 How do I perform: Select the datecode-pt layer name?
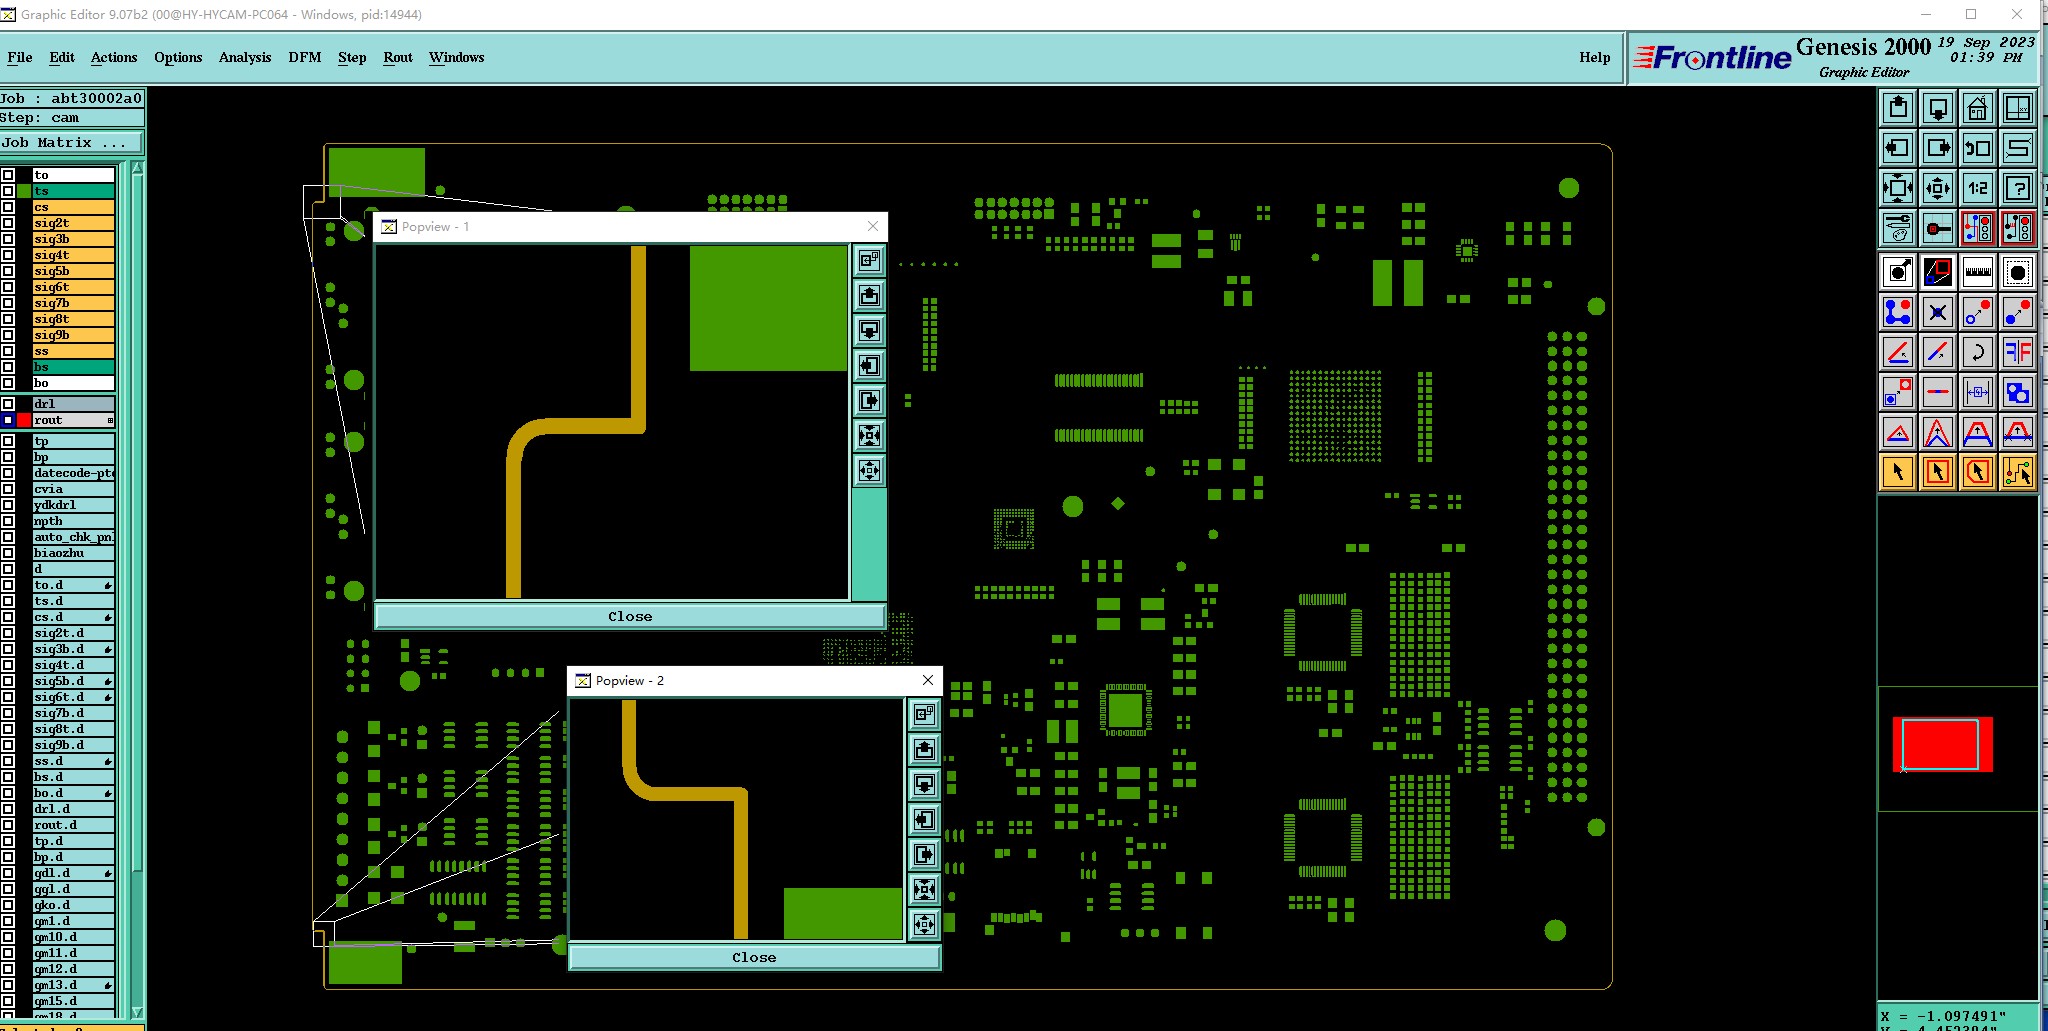[73, 473]
